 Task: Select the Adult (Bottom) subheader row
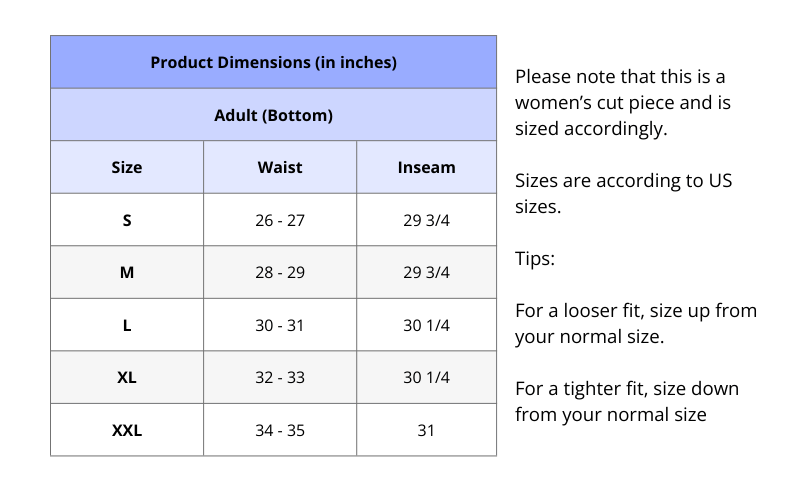click(273, 115)
